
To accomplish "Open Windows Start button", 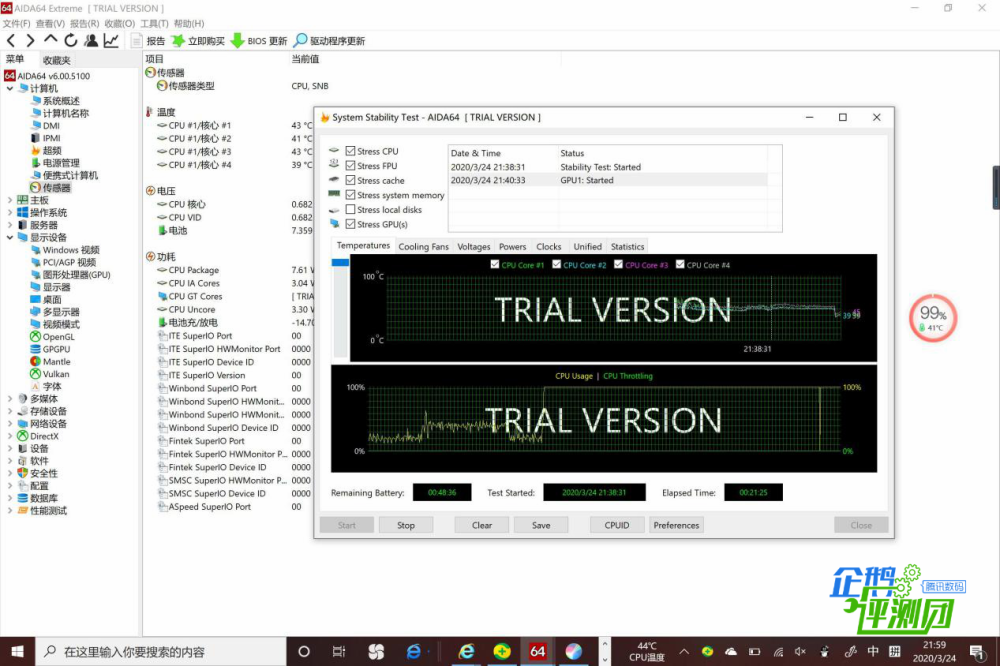I will pos(17,651).
